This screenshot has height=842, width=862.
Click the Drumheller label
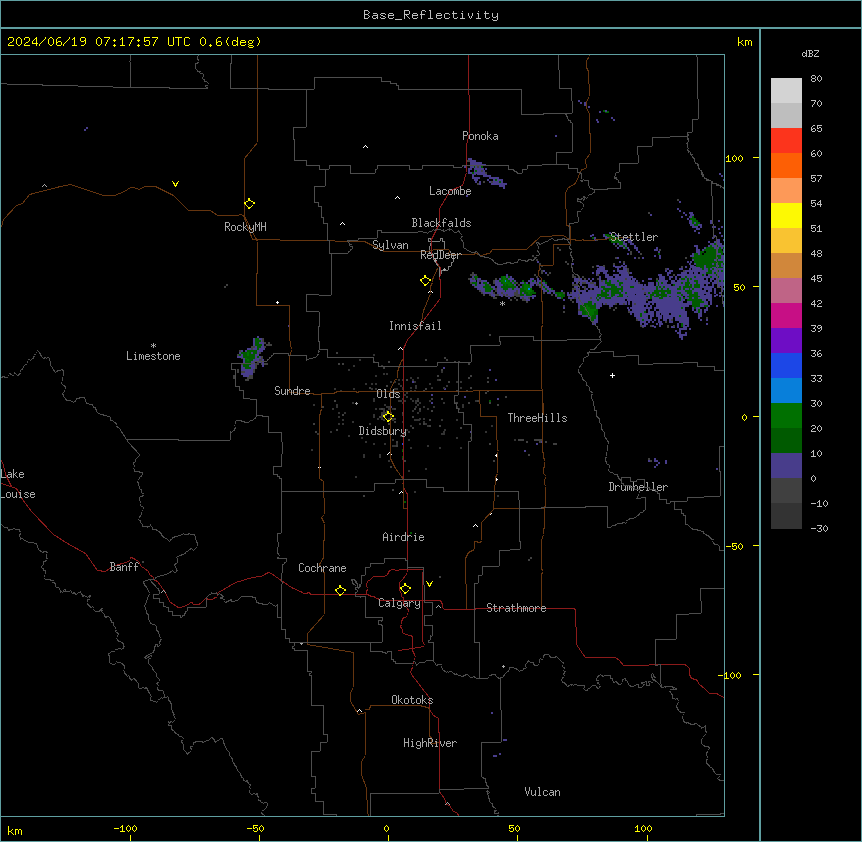click(638, 487)
